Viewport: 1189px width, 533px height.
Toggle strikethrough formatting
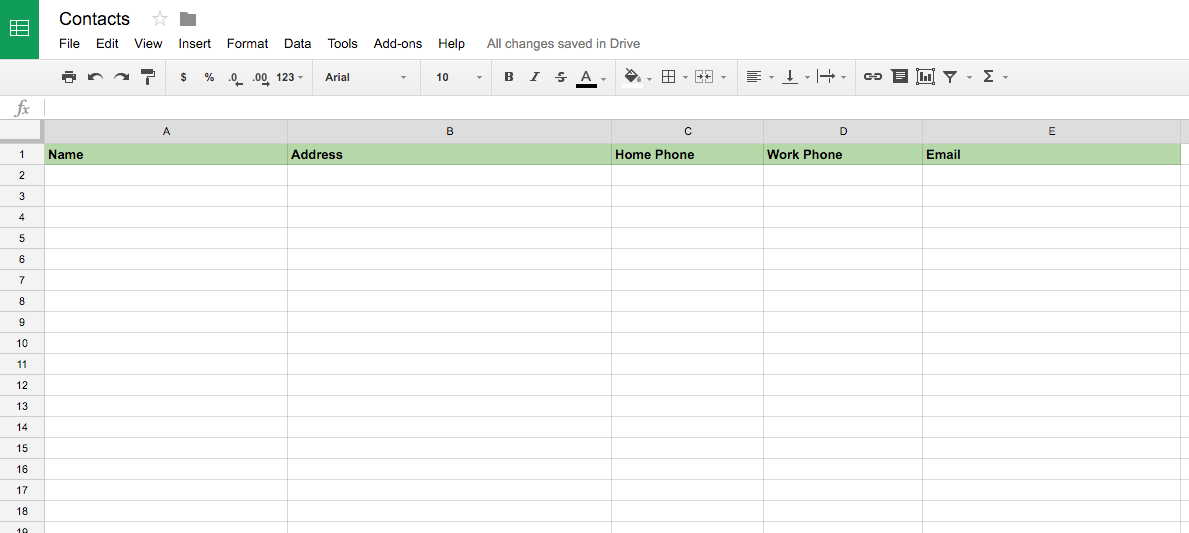pyautogui.click(x=560, y=77)
